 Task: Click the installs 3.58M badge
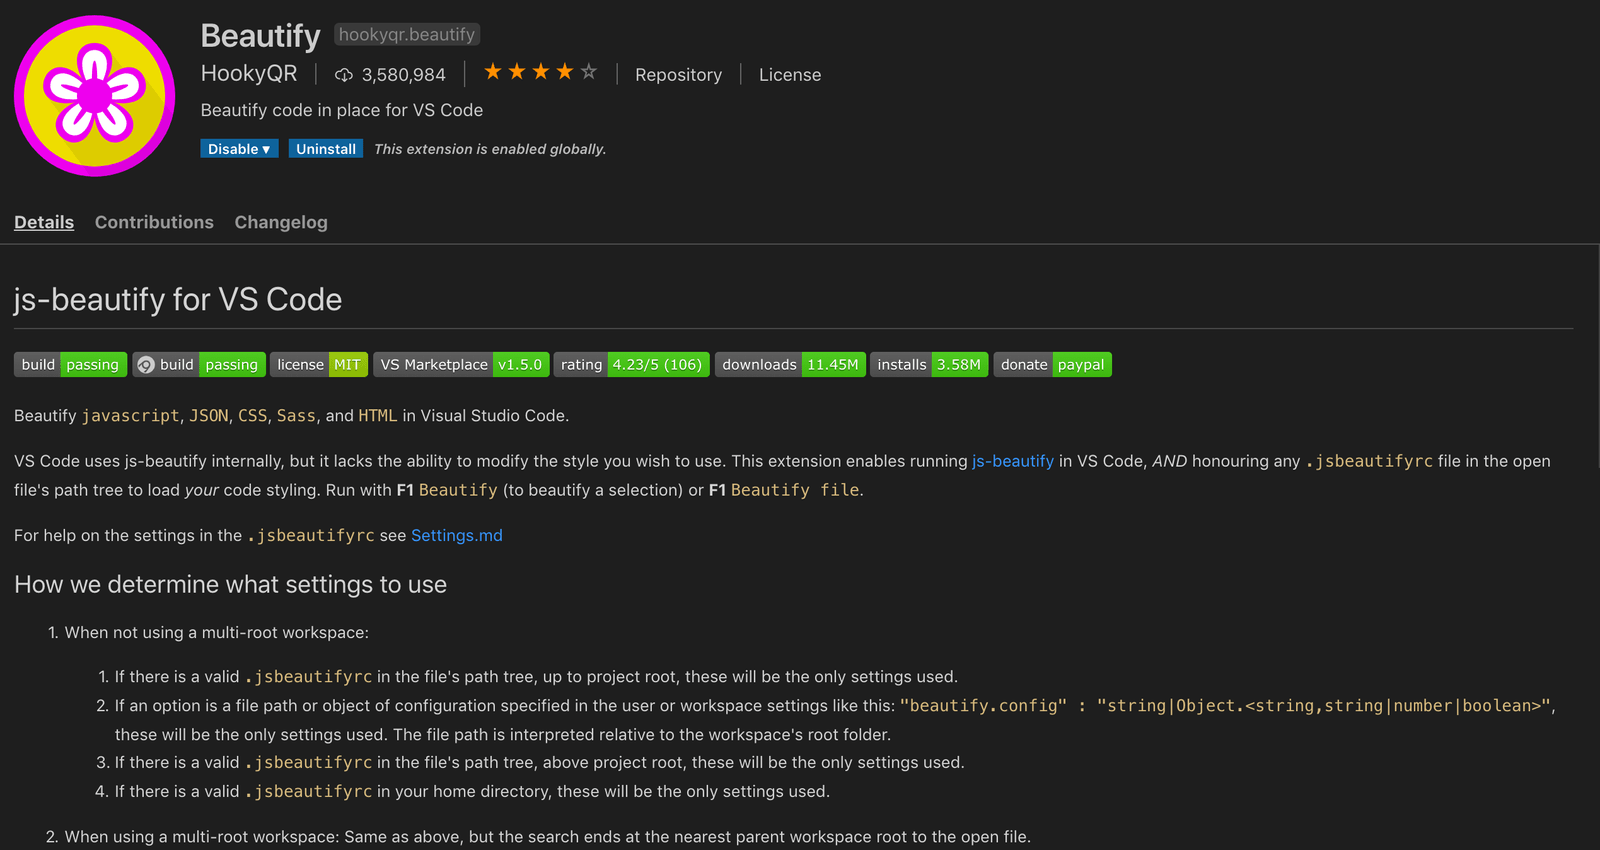(929, 365)
